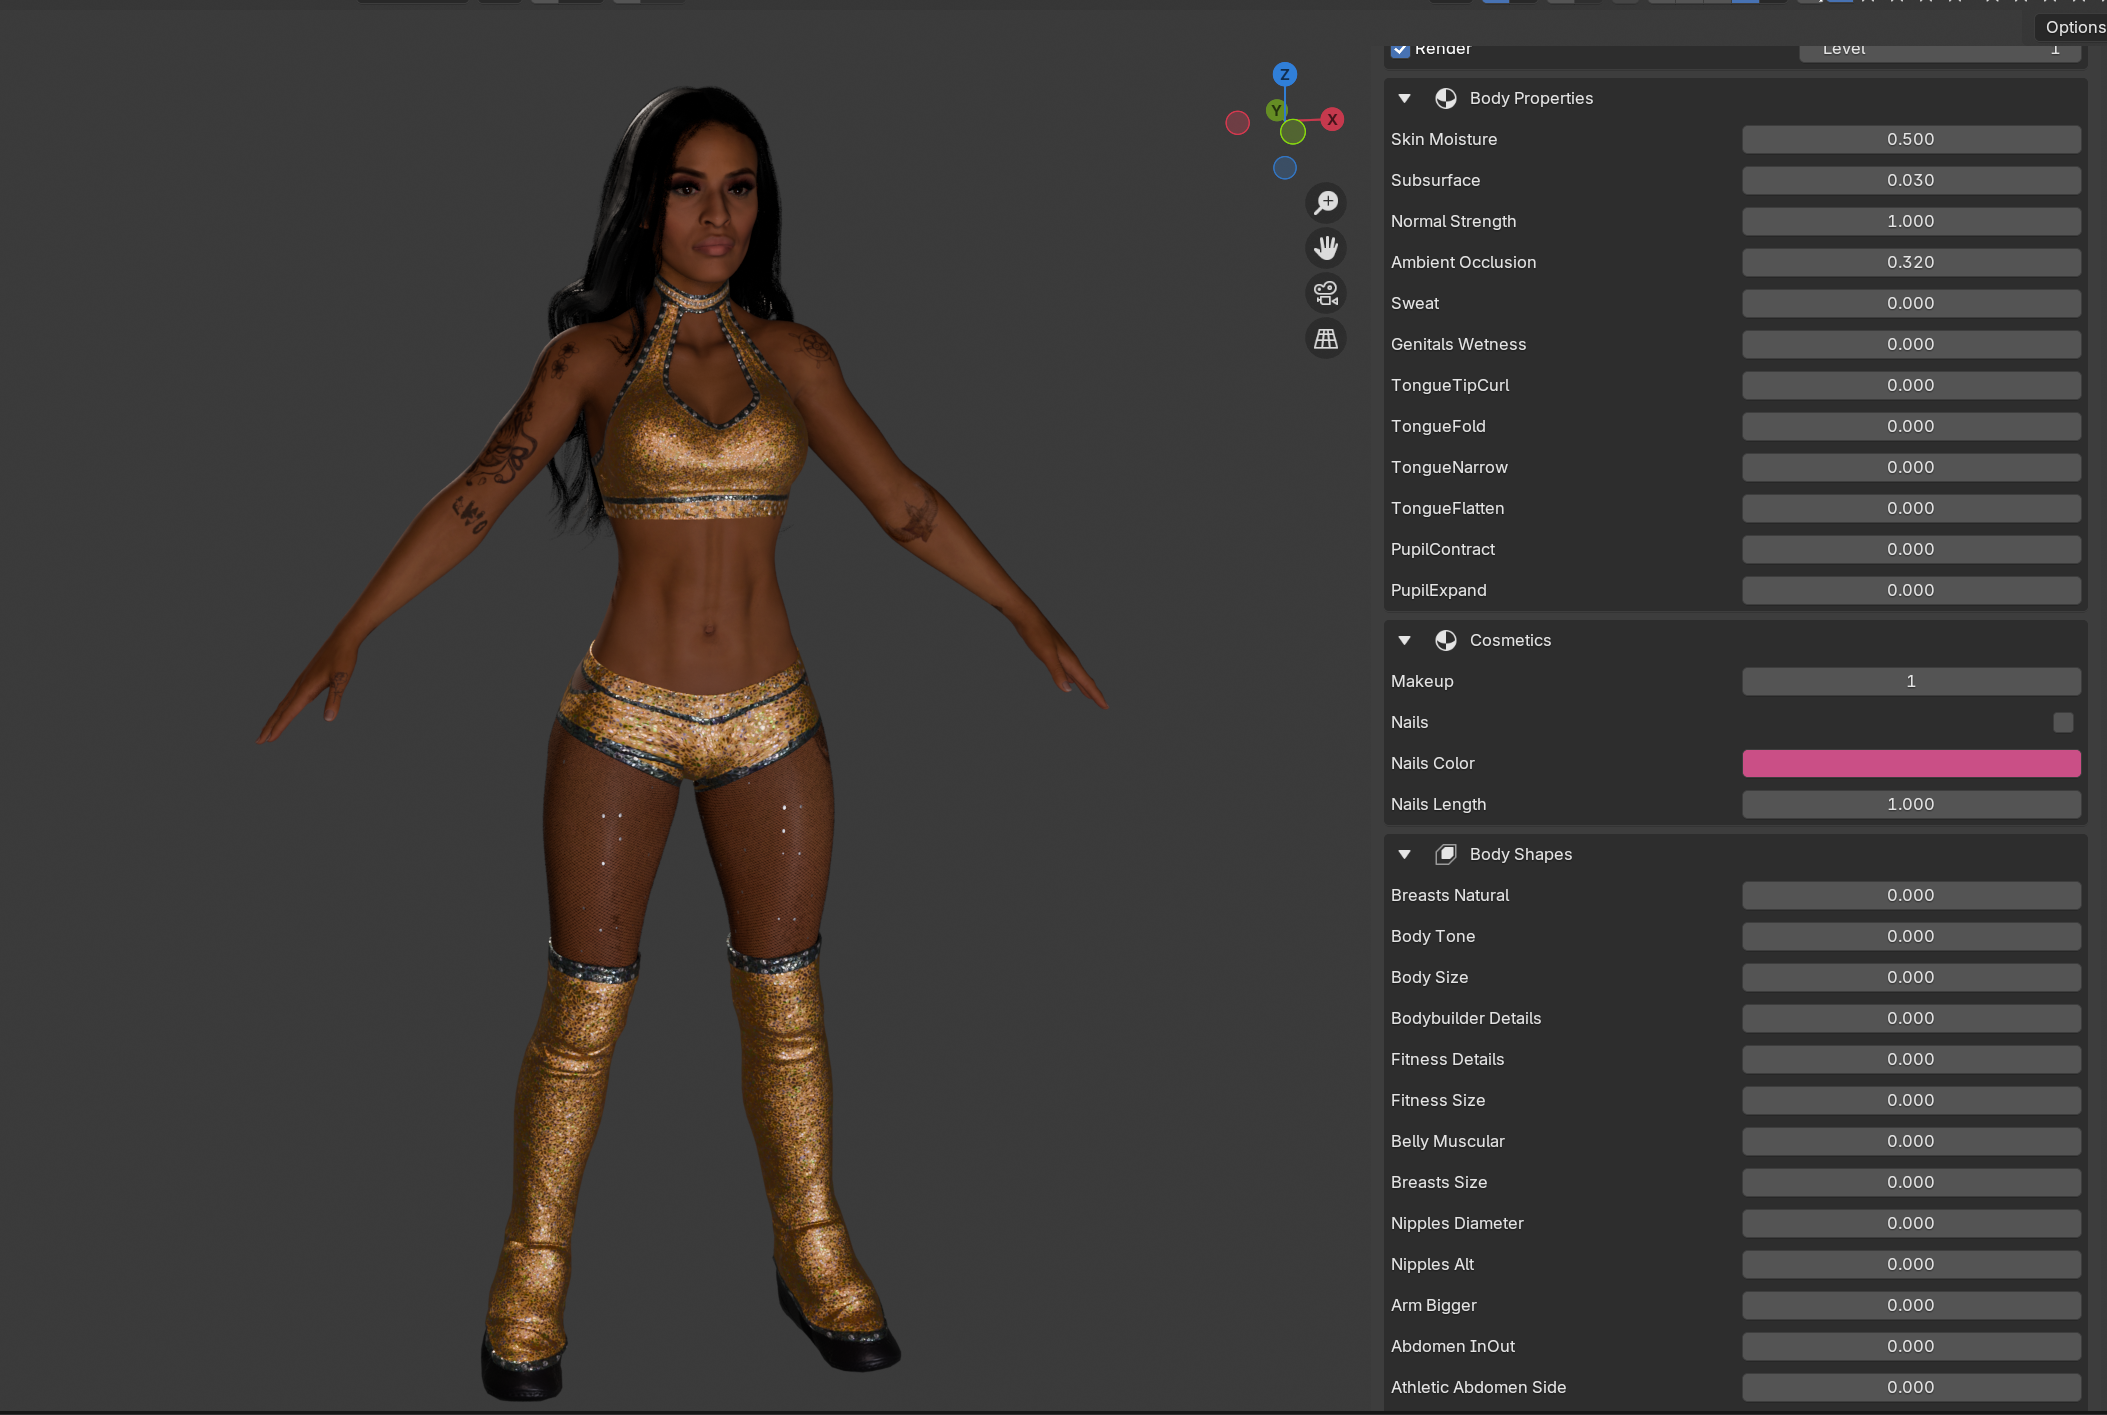Click the TongueFold value field
The width and height of the screenshot is (2107, 1415).
click(x=1911, y=426)
